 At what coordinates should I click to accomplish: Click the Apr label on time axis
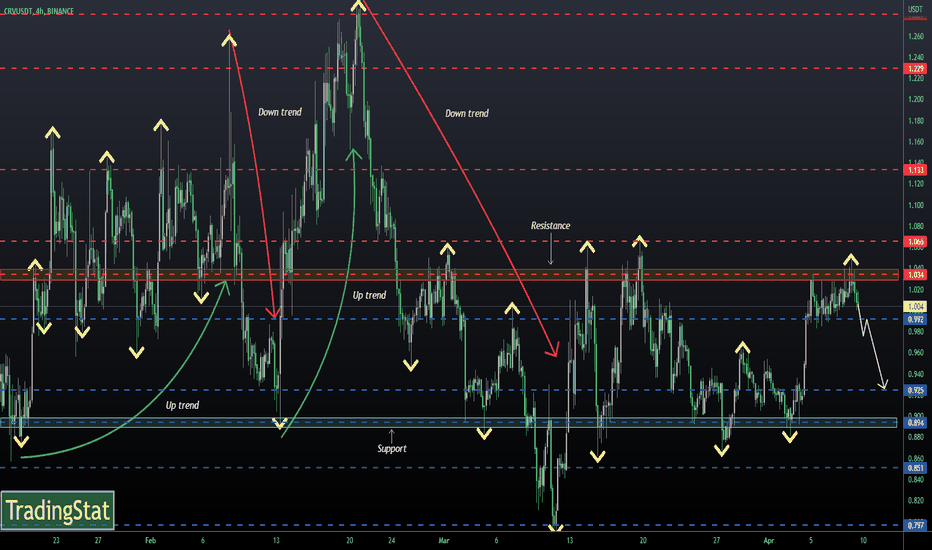point(769,540)
